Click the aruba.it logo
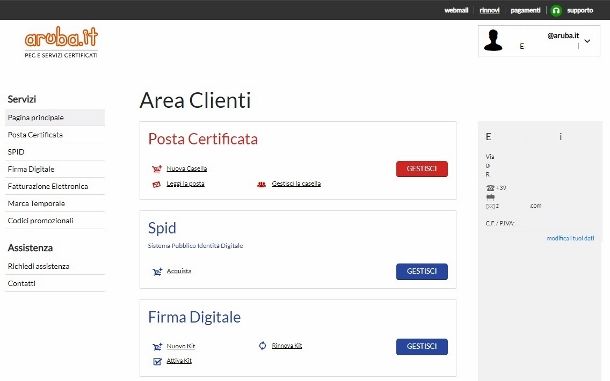Viewport: 610px width, 381px height. point(61,42)
